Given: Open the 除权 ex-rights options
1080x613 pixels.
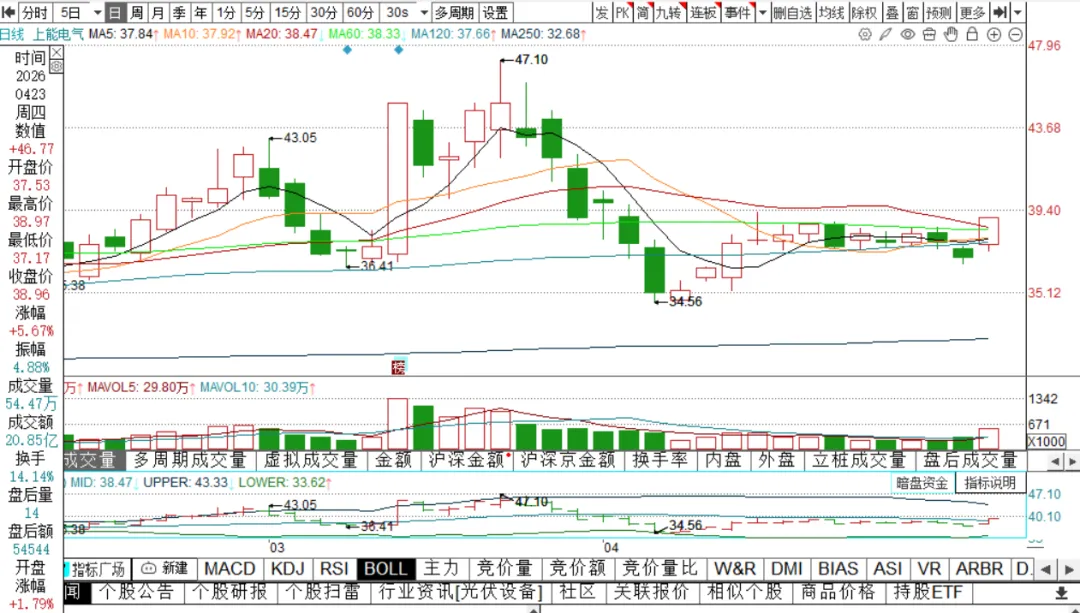Looking at the screenshot, I should pyautogui.click(x=864, y=12).
